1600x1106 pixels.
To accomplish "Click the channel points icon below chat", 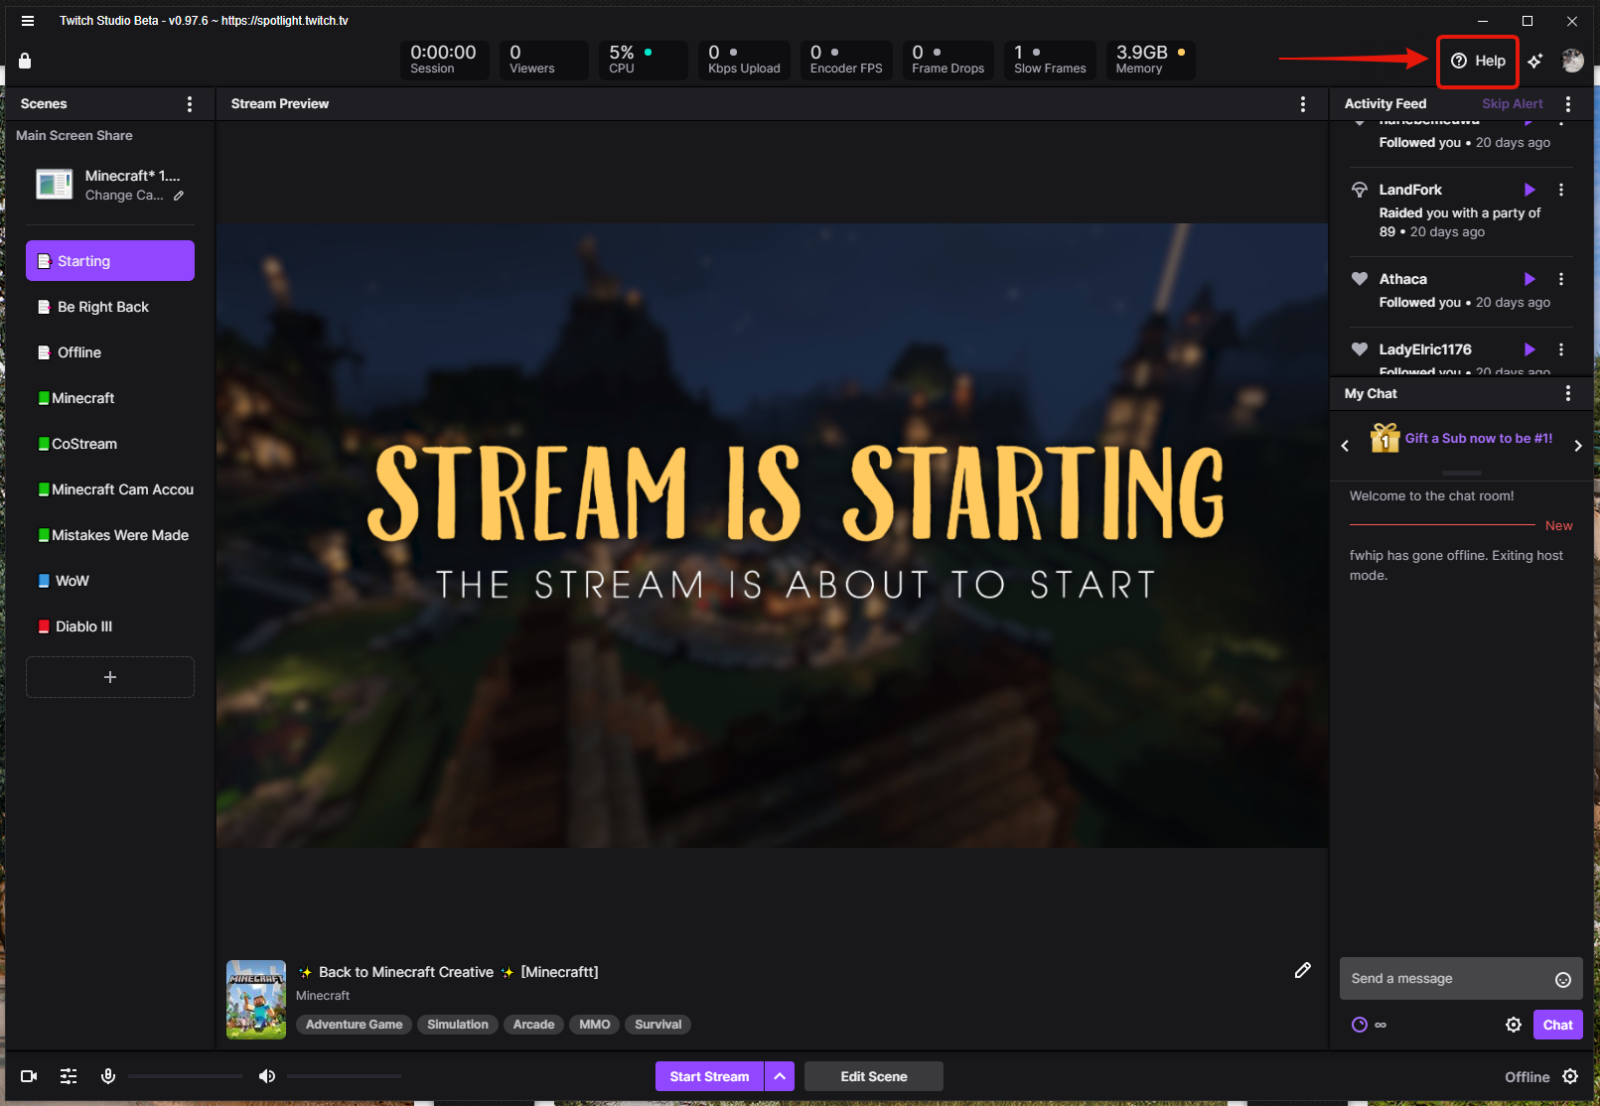I will pos(1359,1025).
